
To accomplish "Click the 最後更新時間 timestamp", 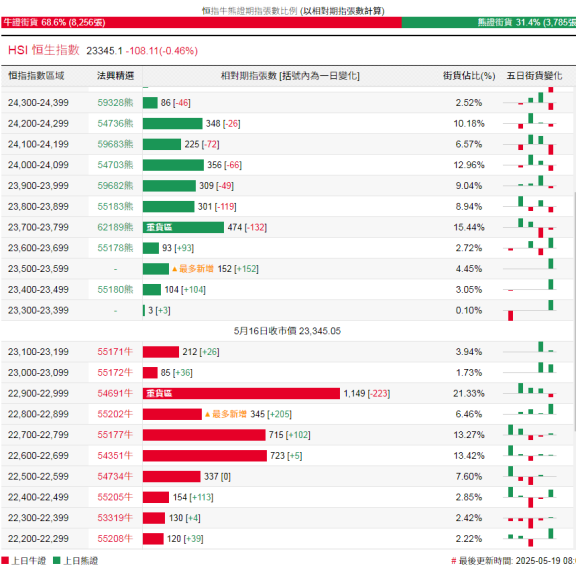I will (514, 561).
